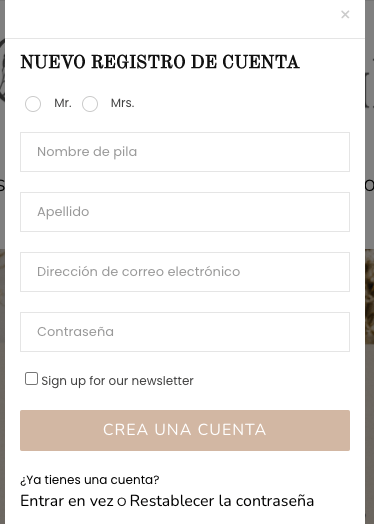This screenshot has width=374, height=524.
Task: Click the lowercase o separator between the links
Action: point(122,502)
